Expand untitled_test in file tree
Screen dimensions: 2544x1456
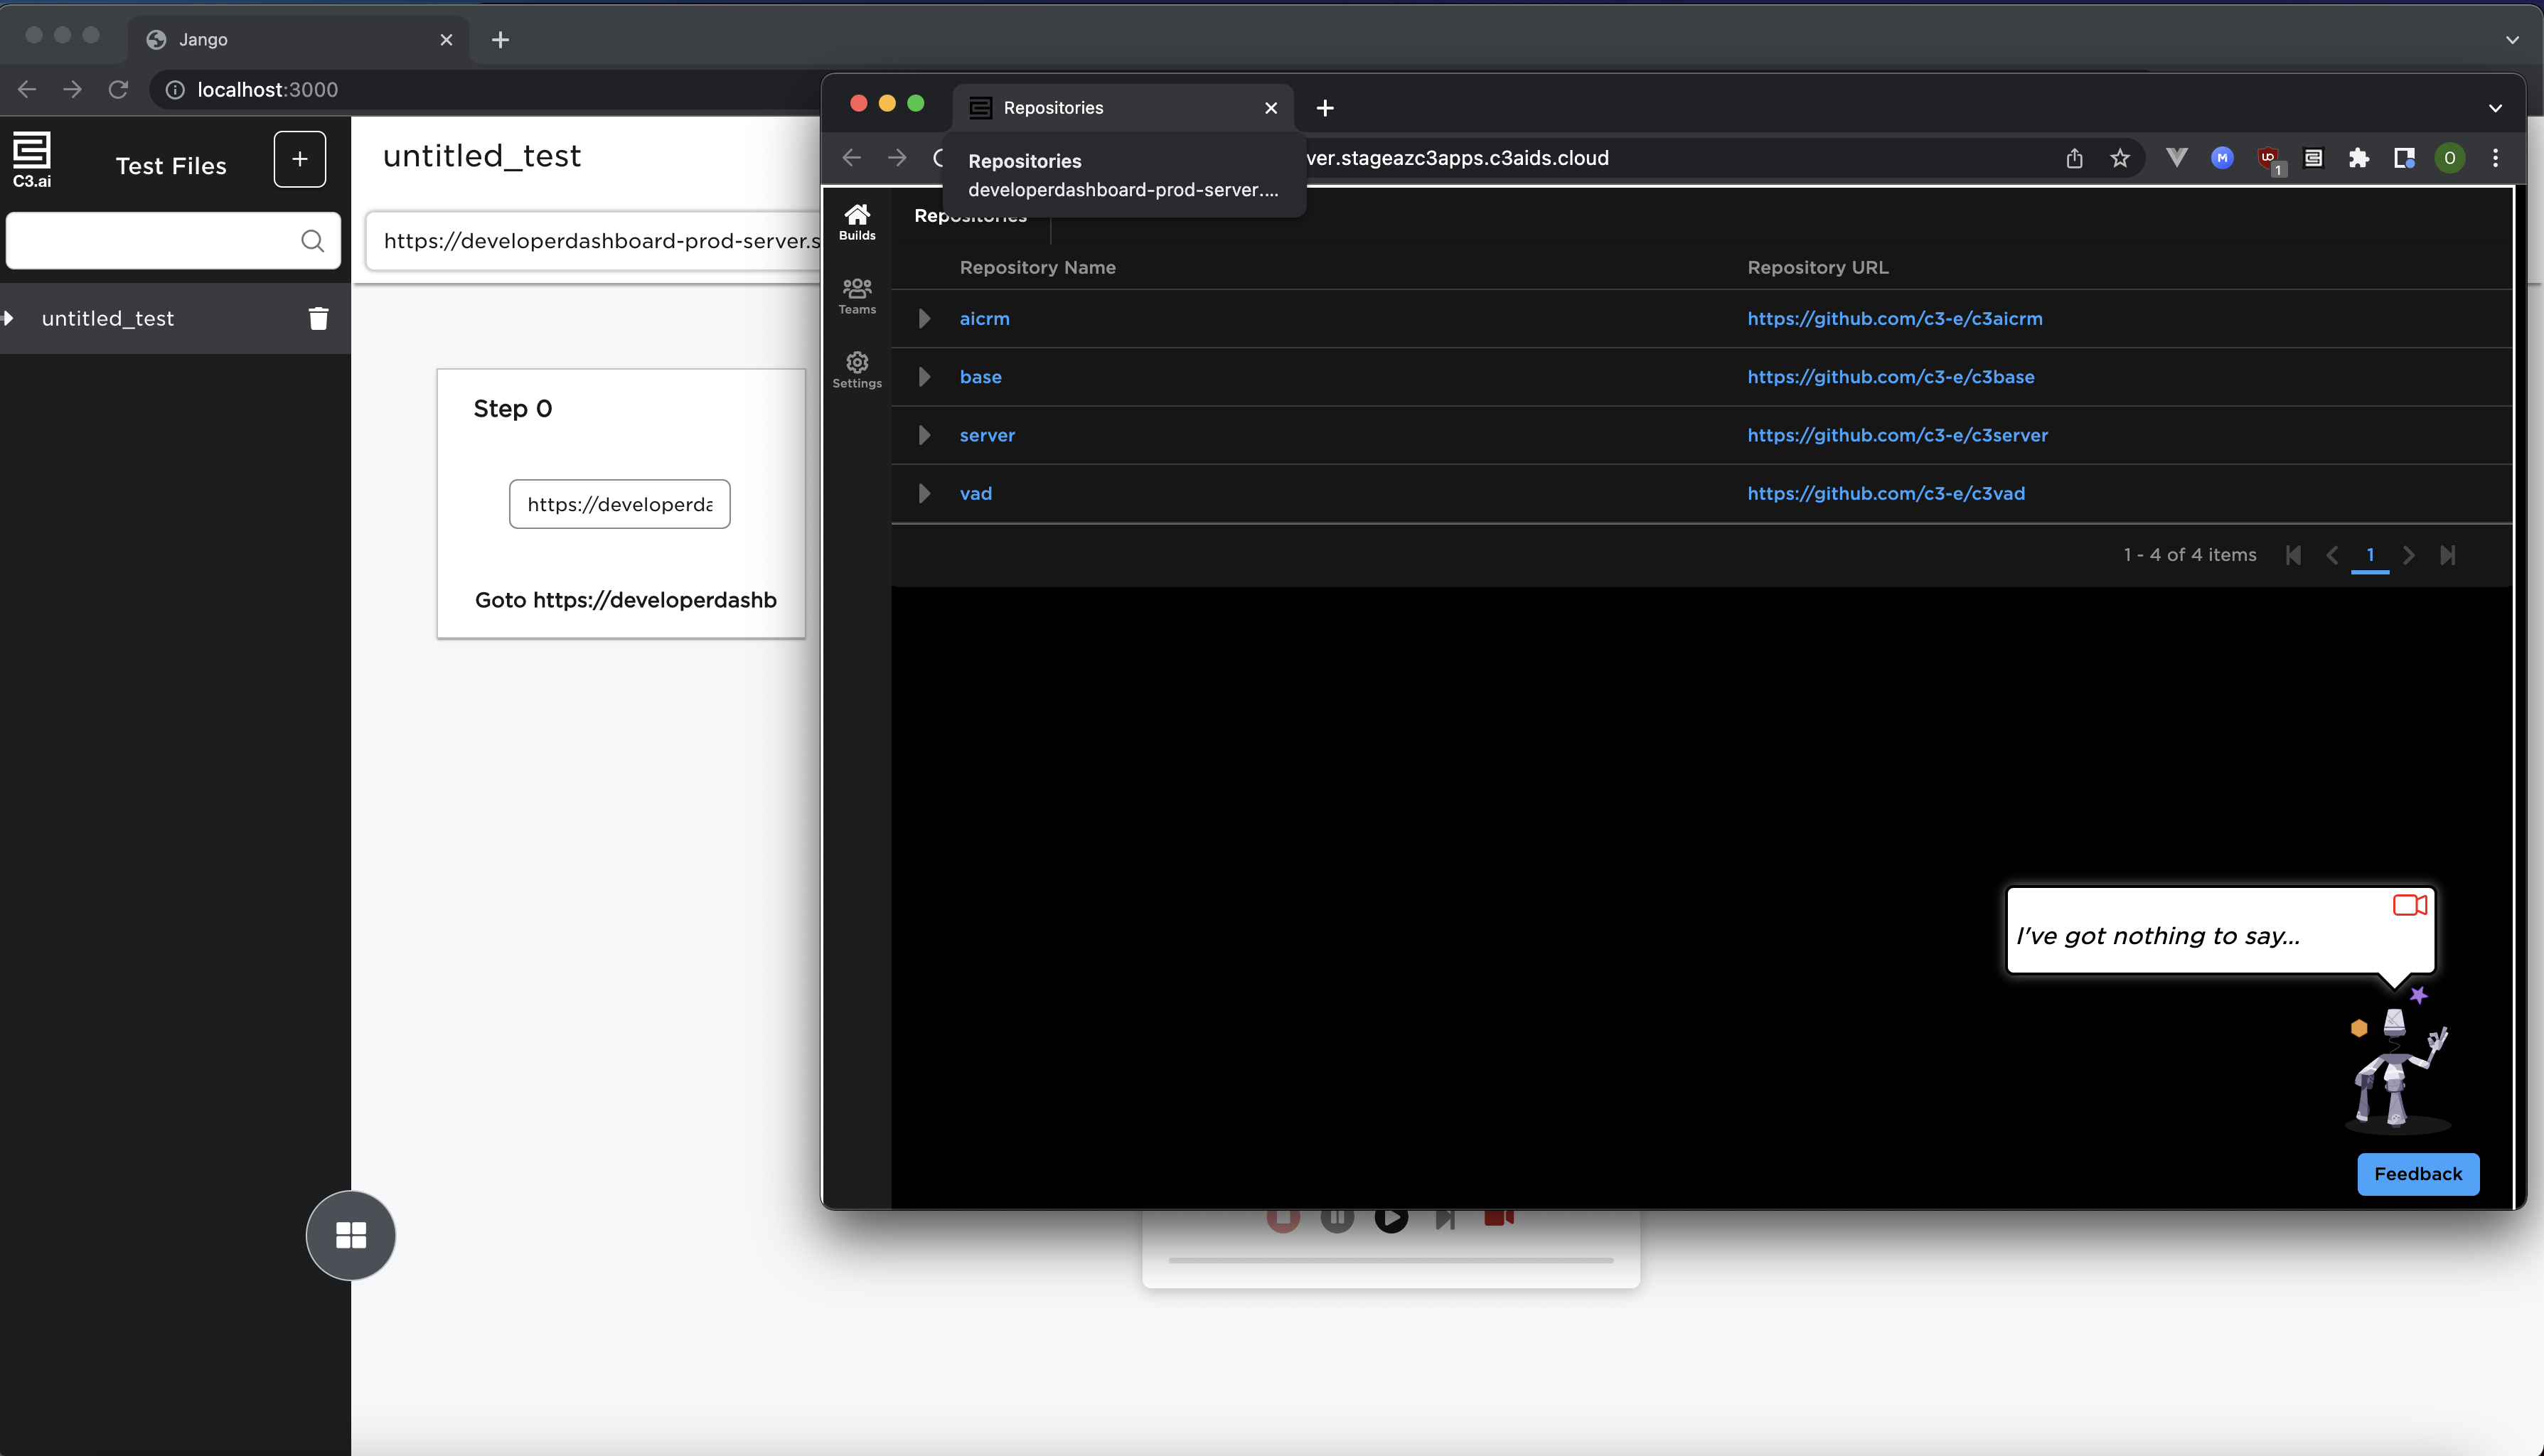point(9,318)
